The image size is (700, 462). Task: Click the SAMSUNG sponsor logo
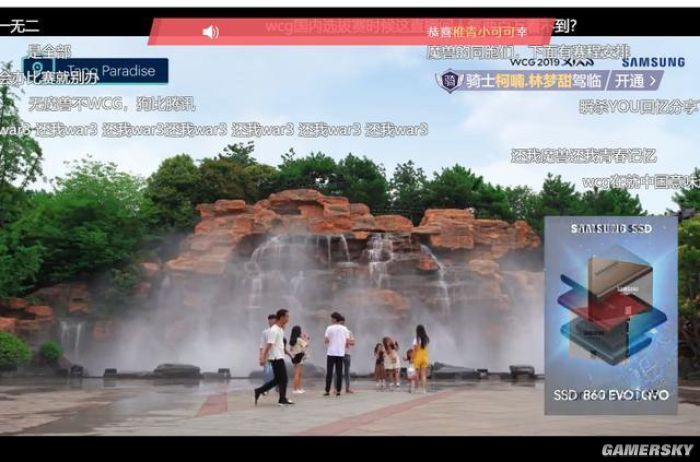pyautogui.click(x=654, y=62)
